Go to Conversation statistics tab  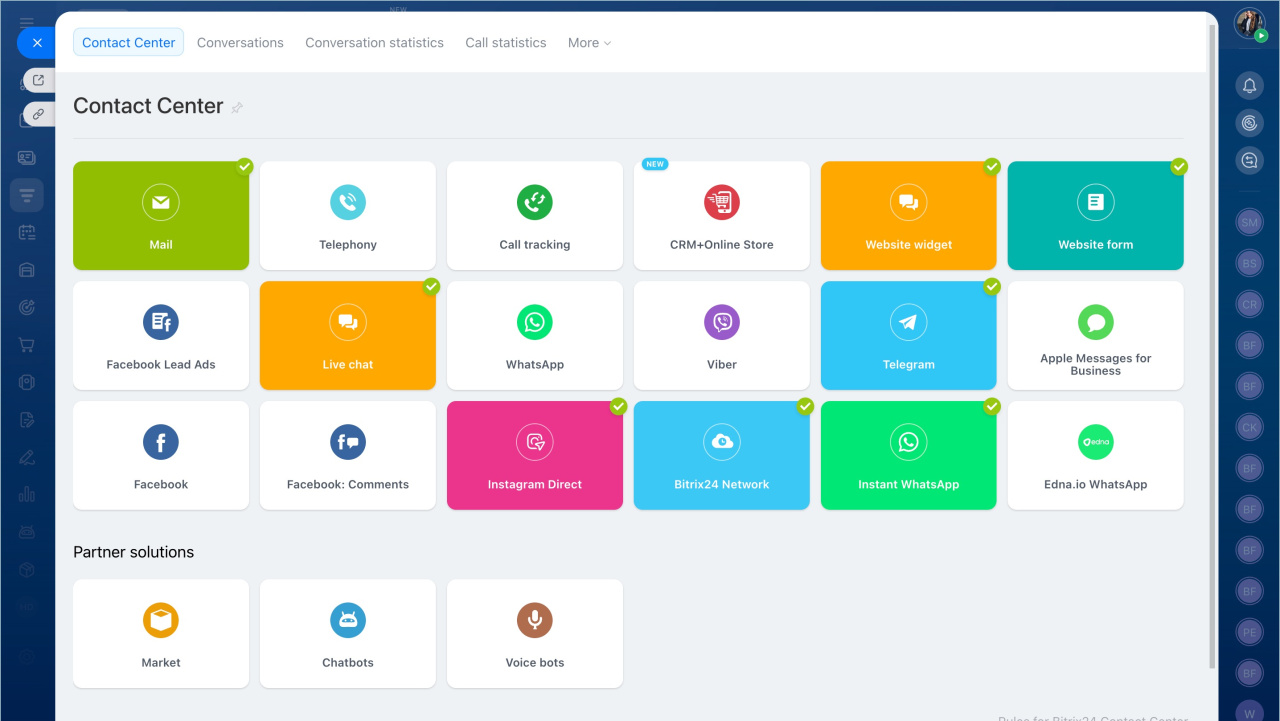(x=374, y=43)
